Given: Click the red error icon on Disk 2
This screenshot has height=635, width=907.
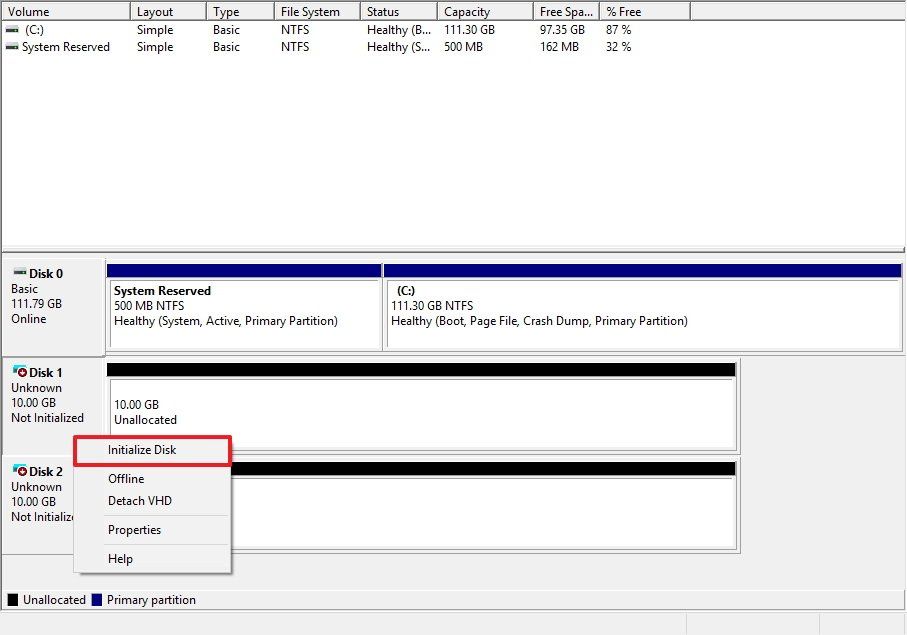Looking at the screenshot, I should pos(21,470).
